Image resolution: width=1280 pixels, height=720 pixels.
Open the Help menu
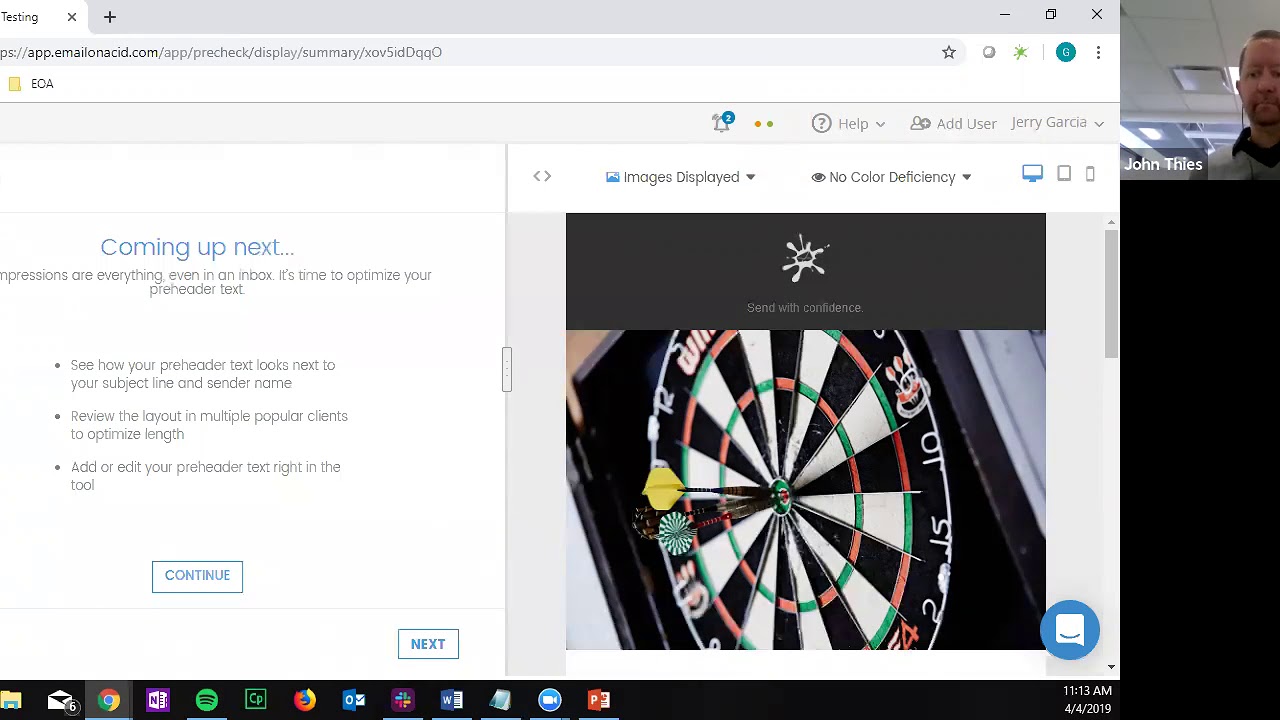pos(848,123)
